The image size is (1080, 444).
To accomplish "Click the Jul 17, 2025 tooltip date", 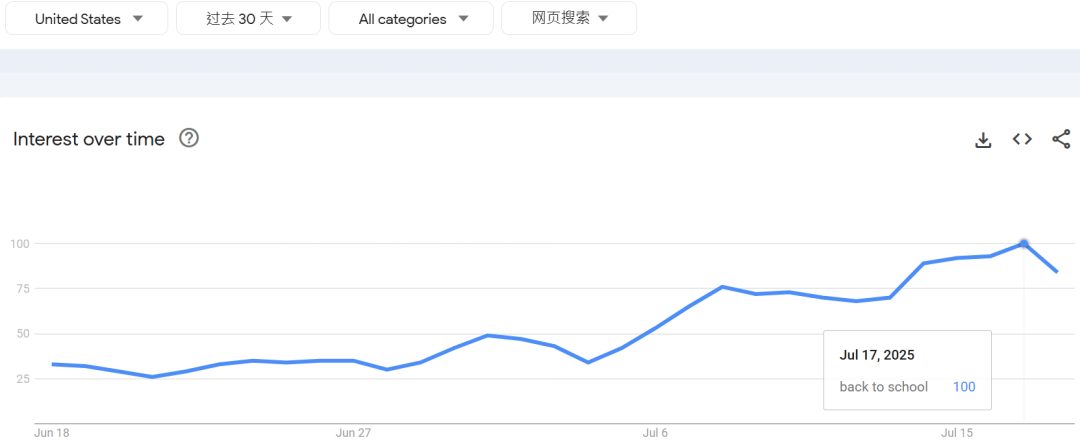I will click(x=877, y=355).
